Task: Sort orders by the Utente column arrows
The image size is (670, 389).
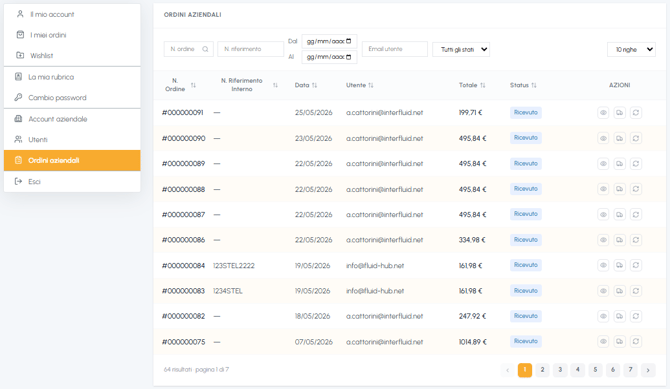Action: click(x=371, y=85)
